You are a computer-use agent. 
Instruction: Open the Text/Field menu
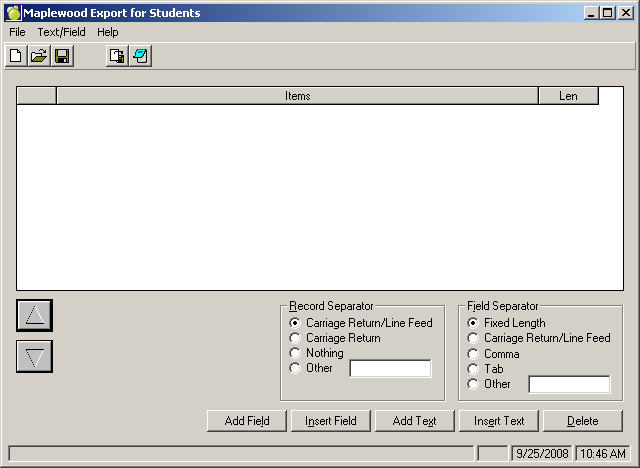pos(61,32)
